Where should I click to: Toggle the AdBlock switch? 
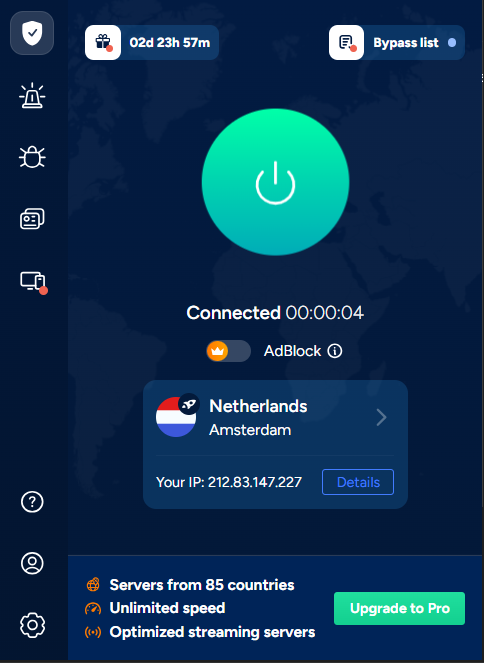228,351
